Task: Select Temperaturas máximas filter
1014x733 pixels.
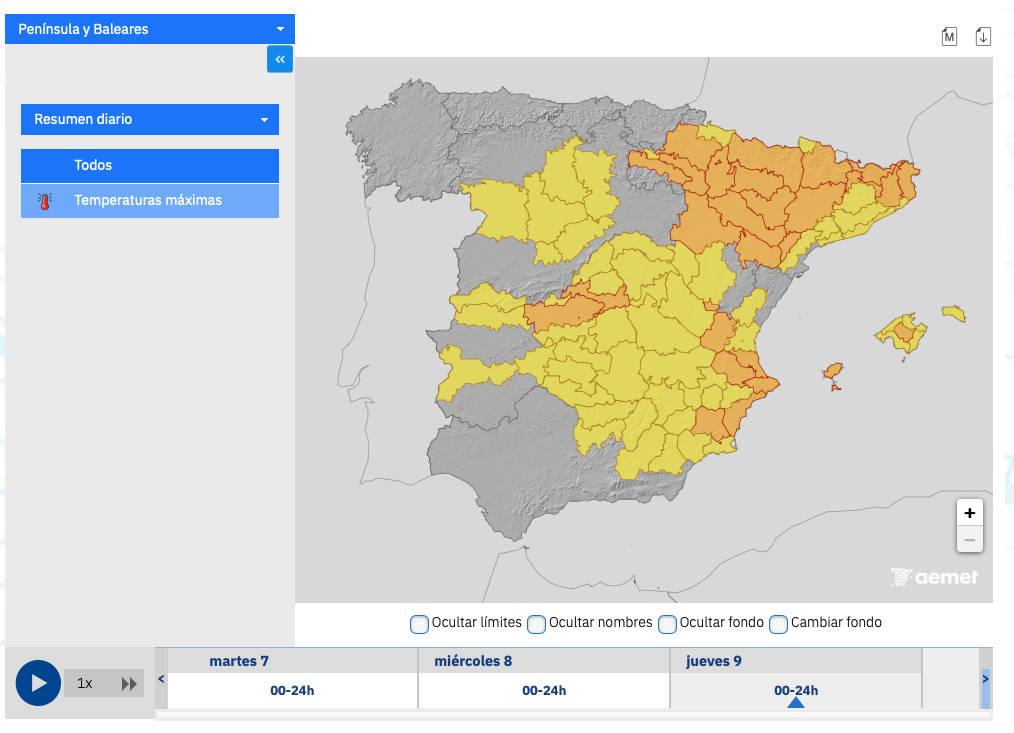Action: coord(150,201)
